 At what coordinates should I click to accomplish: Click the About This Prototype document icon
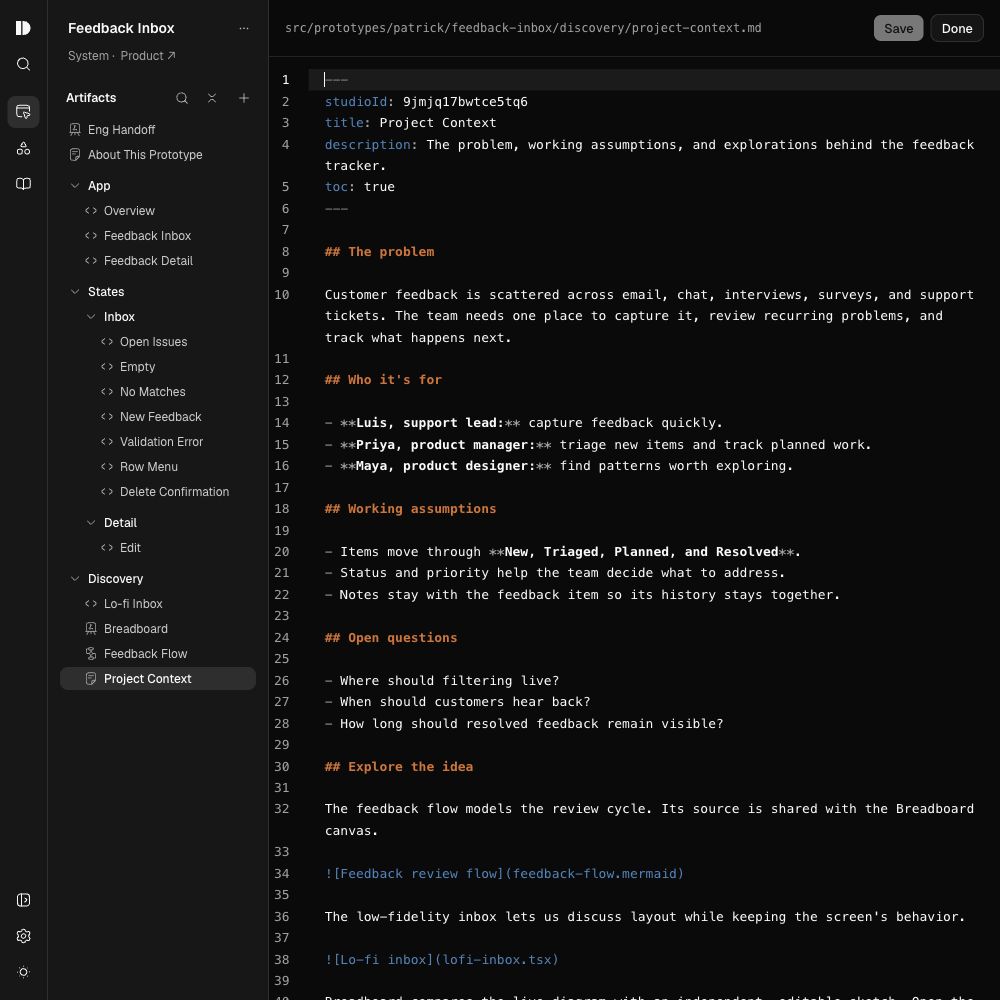(x=75, y=154)
